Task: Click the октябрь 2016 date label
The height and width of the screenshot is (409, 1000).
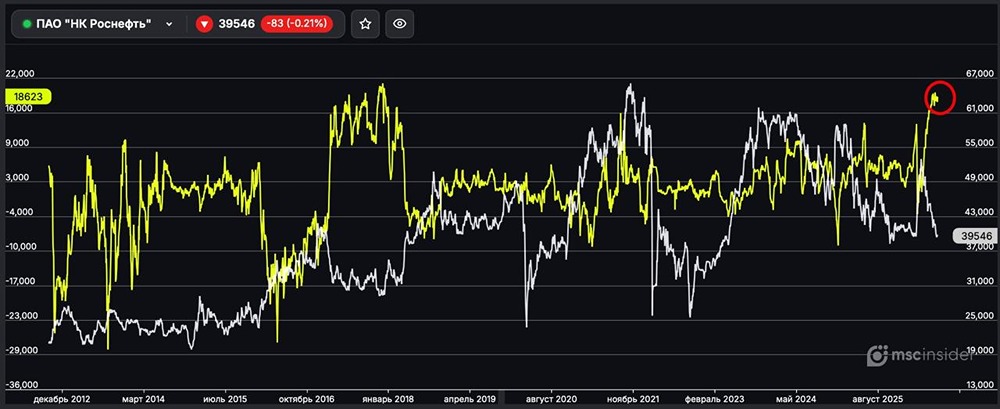Action: [x=308, y=399]
